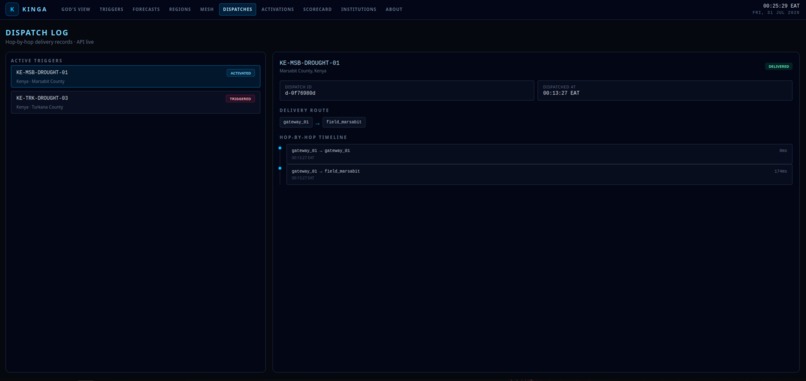Viewport: 806px width, 381px height.
Task: Click the "Kenya · Turkana County" text
Action: 40,107
